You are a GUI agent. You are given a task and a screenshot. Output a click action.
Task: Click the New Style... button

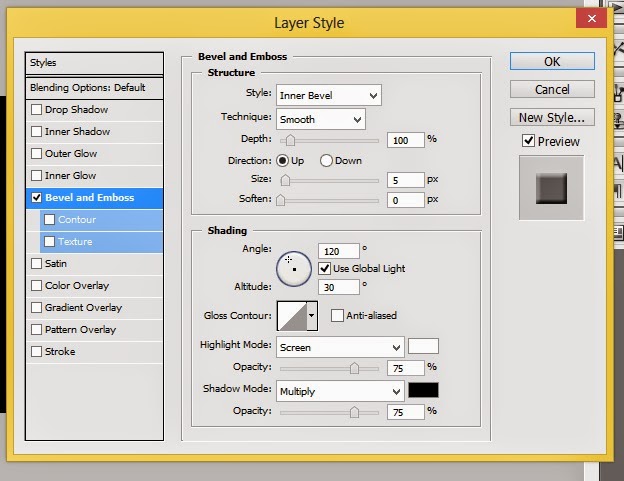(x=552, y=117)
